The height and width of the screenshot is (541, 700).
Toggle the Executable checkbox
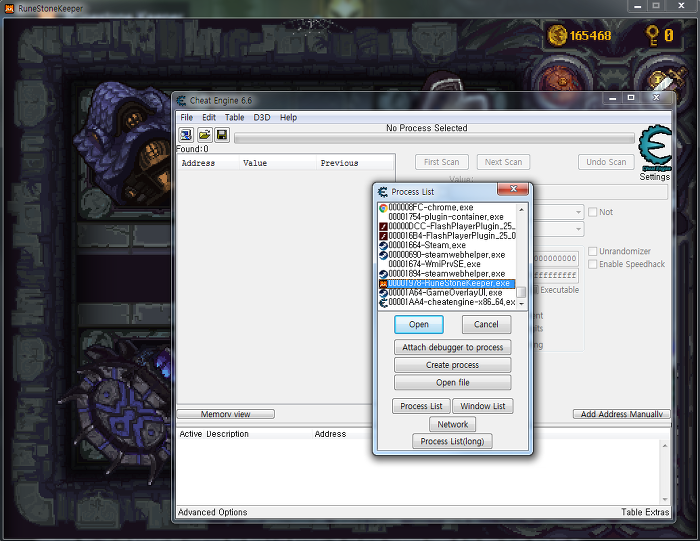pos(536,290)
